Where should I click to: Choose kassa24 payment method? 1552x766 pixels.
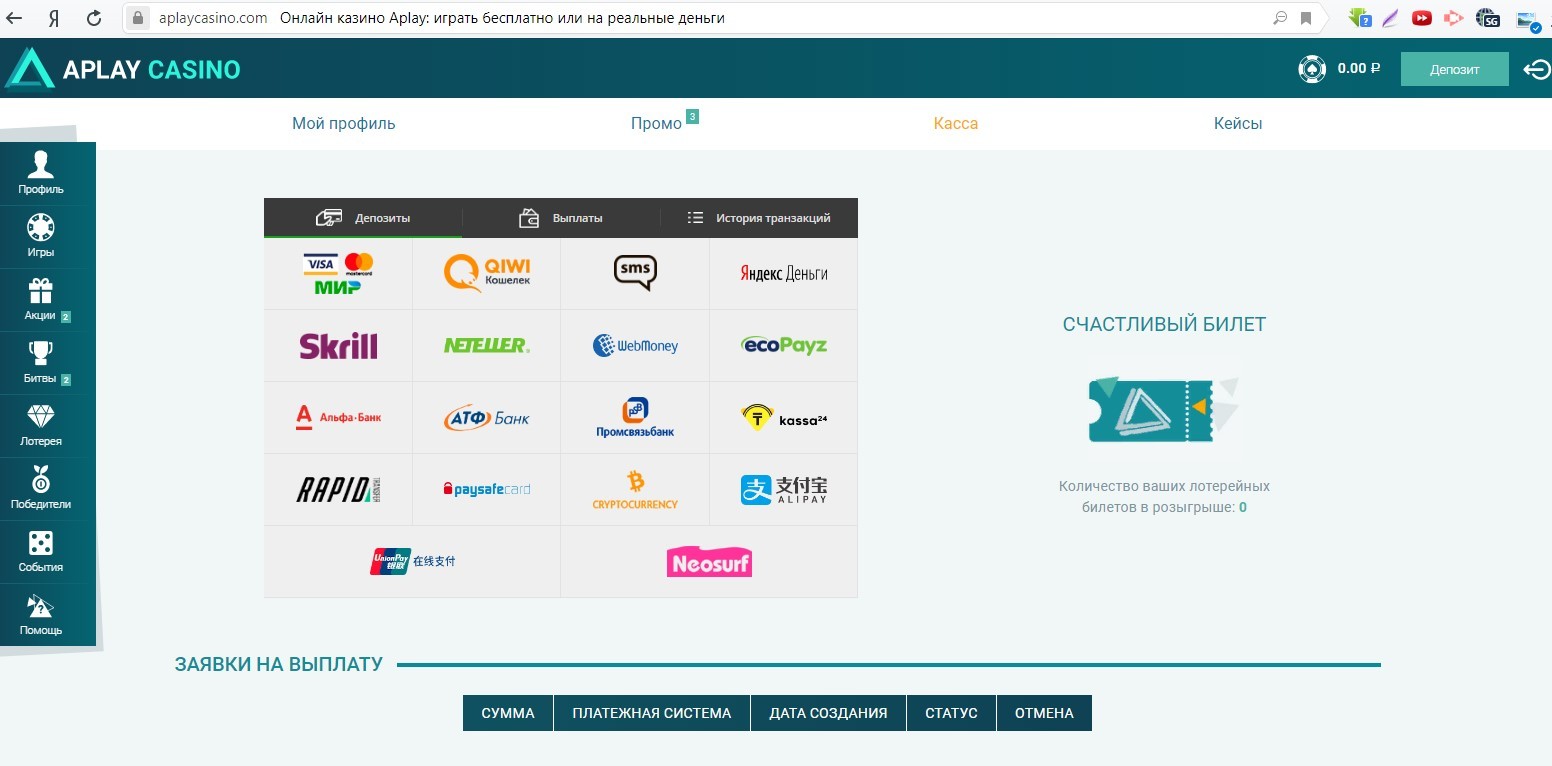(784, 418)
